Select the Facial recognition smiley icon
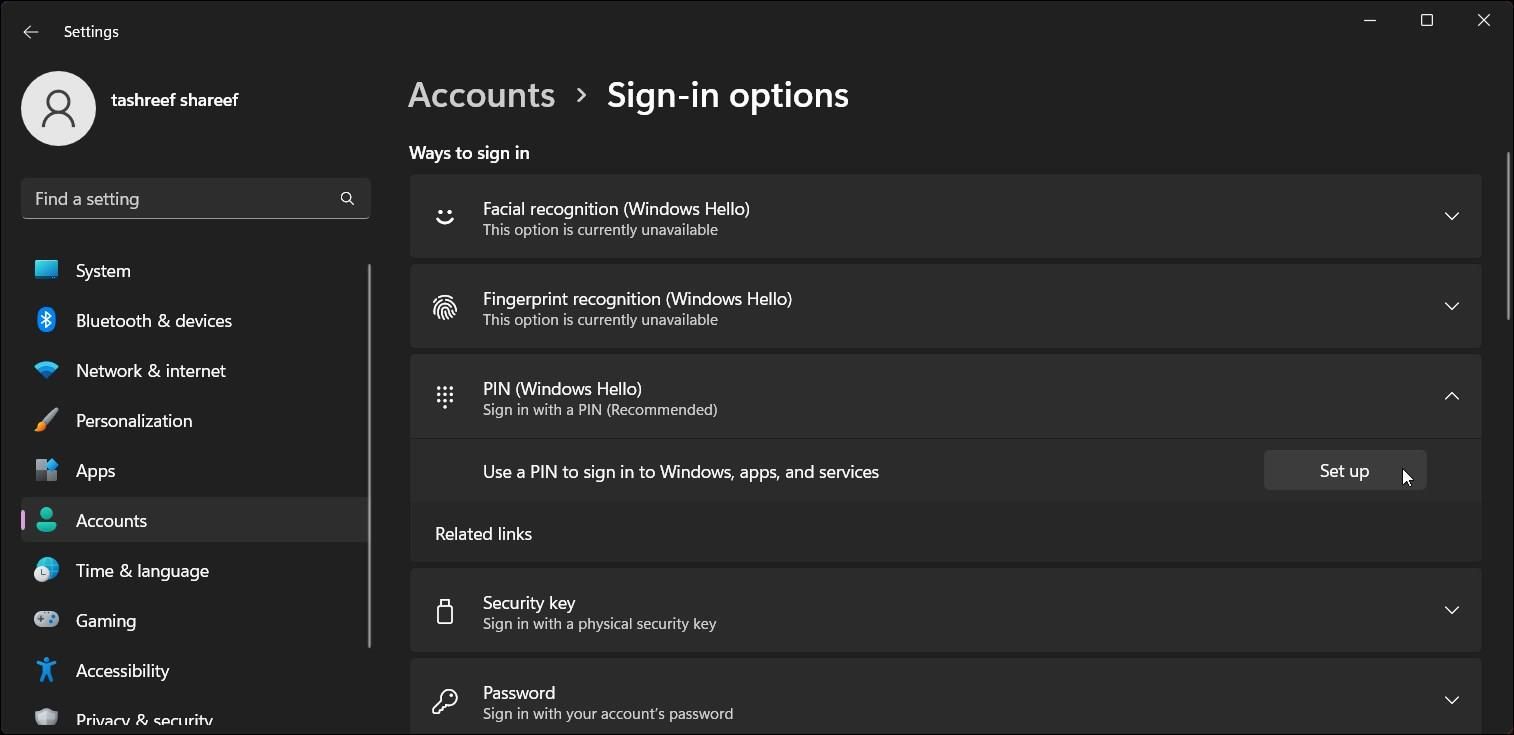The image size is (1514, 735). click(444, 216)
